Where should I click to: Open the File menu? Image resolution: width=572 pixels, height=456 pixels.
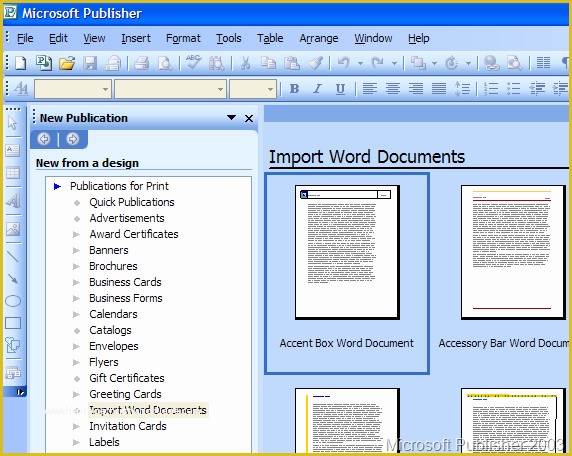tap(25, 38)
